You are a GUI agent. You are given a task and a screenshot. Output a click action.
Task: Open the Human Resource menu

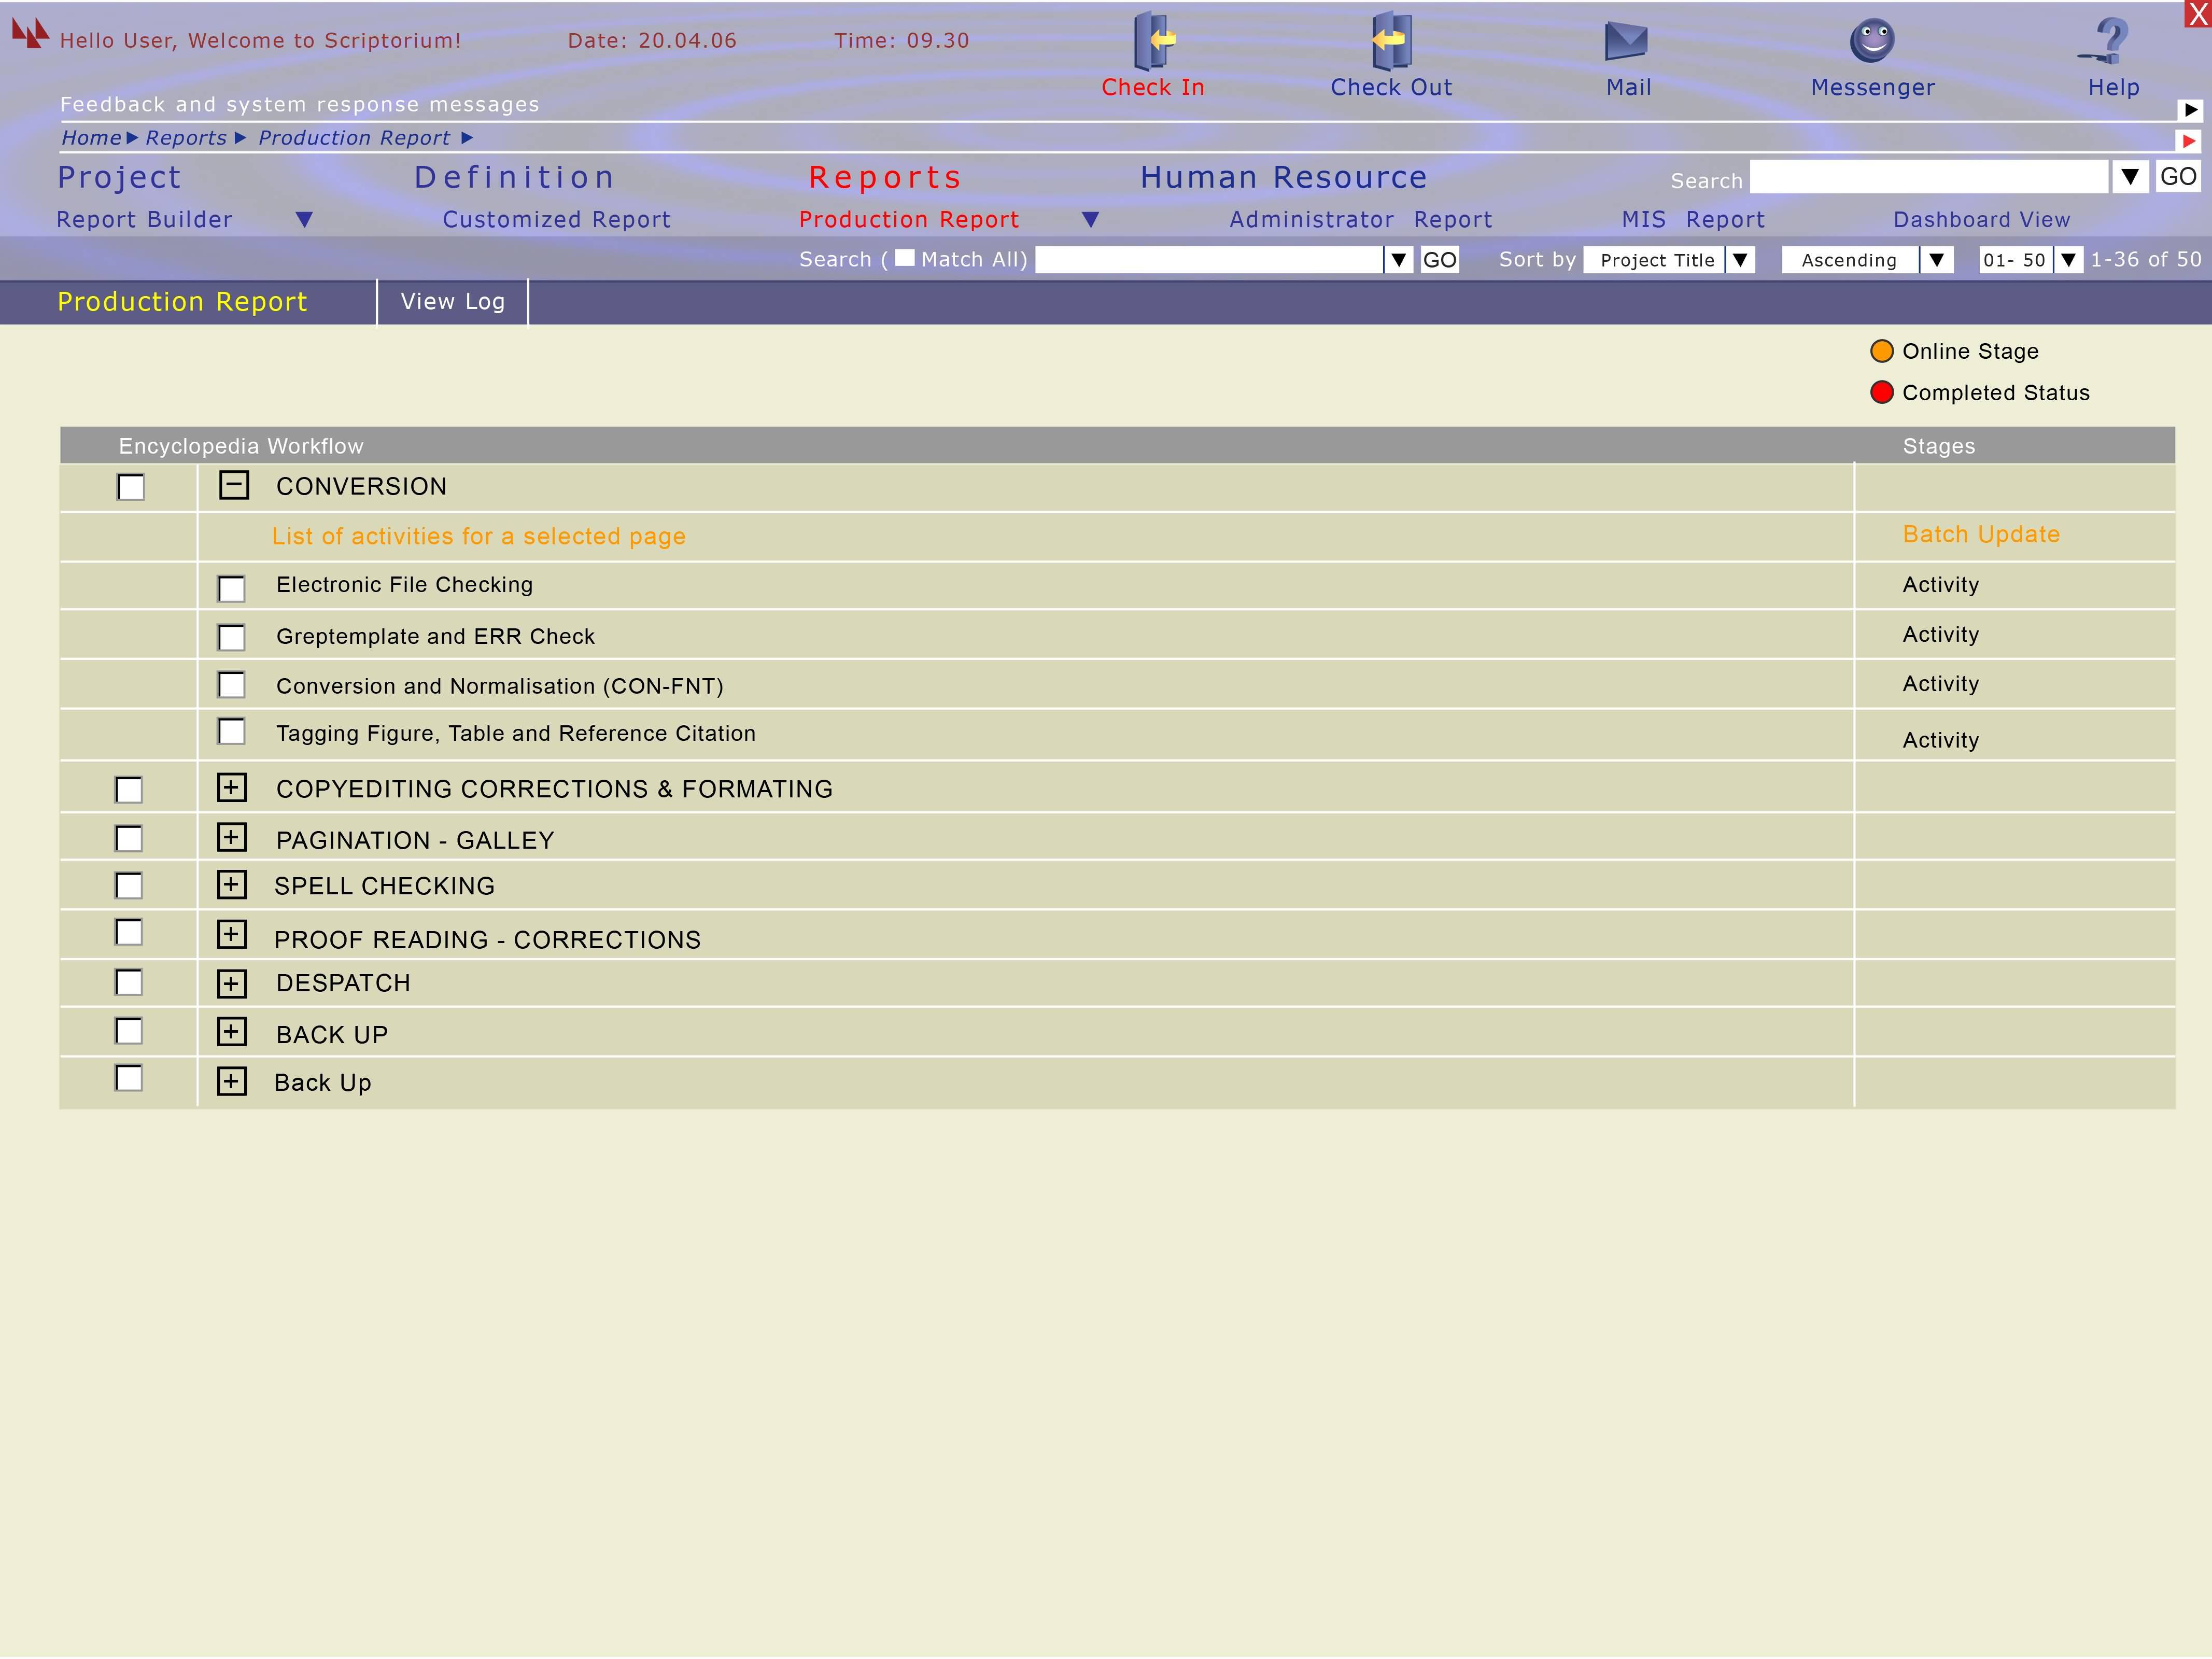[1283, 177]
